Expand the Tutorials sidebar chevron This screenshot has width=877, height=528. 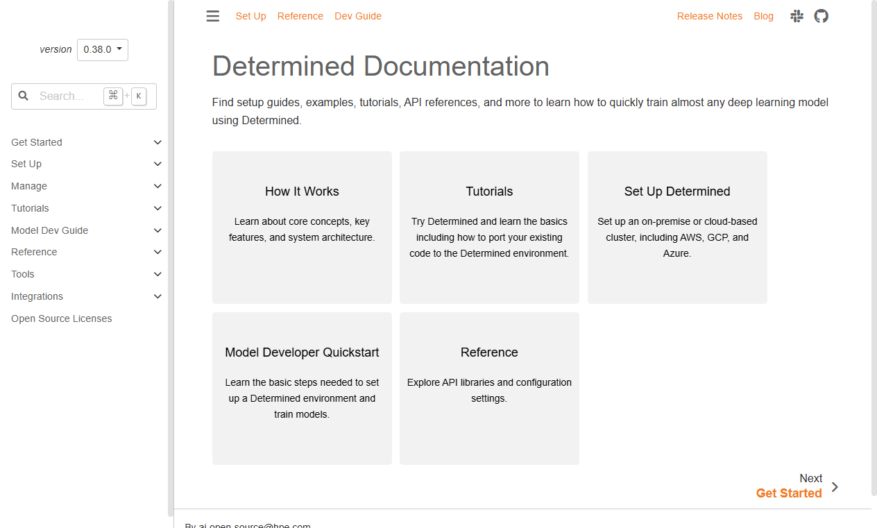[x=158, y=208]
